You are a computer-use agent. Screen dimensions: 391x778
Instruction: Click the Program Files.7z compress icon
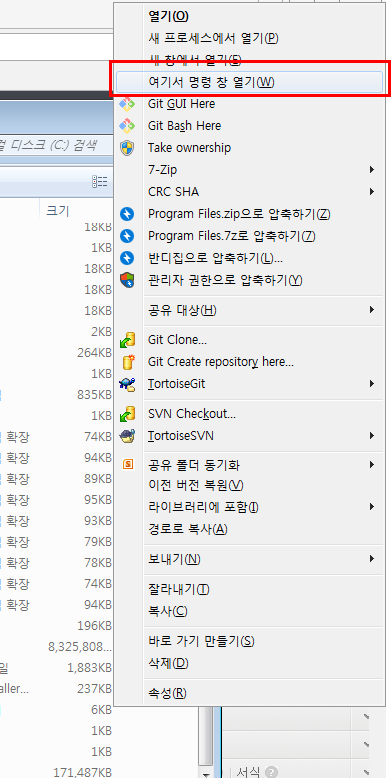(x=128, y=236)
